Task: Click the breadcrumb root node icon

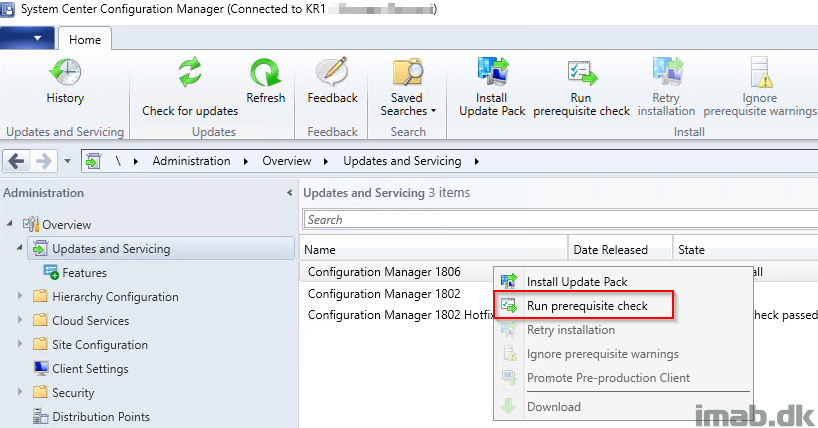Action: coord(93,161)
